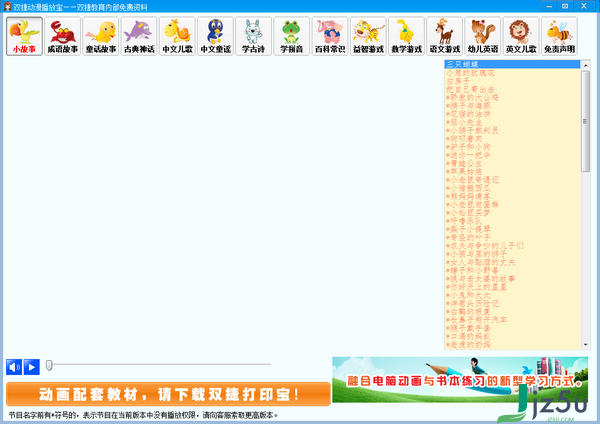This screenshot has height=424, width=600.
Task: Choose the 百科常识 elephant category
Action: [x=330, y=36]
